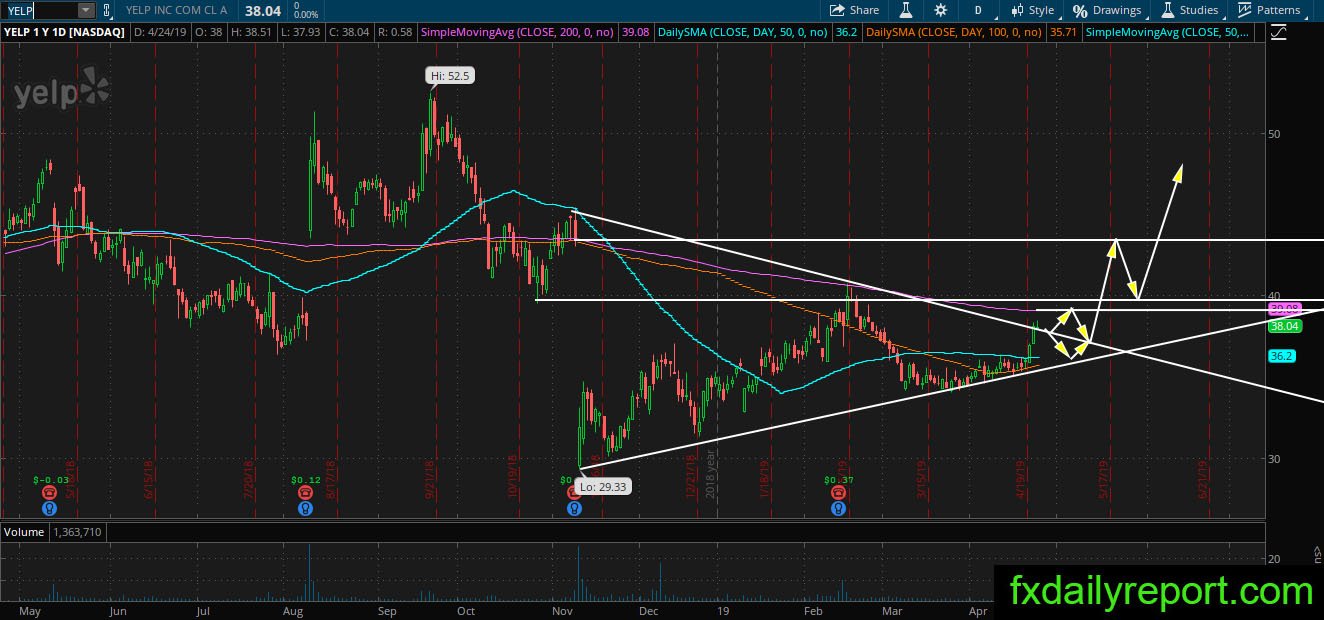The image size is (1324, 620).
Task: Click the blue lightbulb icon near August
Action: pyautogui.click(x=306, y=508)
